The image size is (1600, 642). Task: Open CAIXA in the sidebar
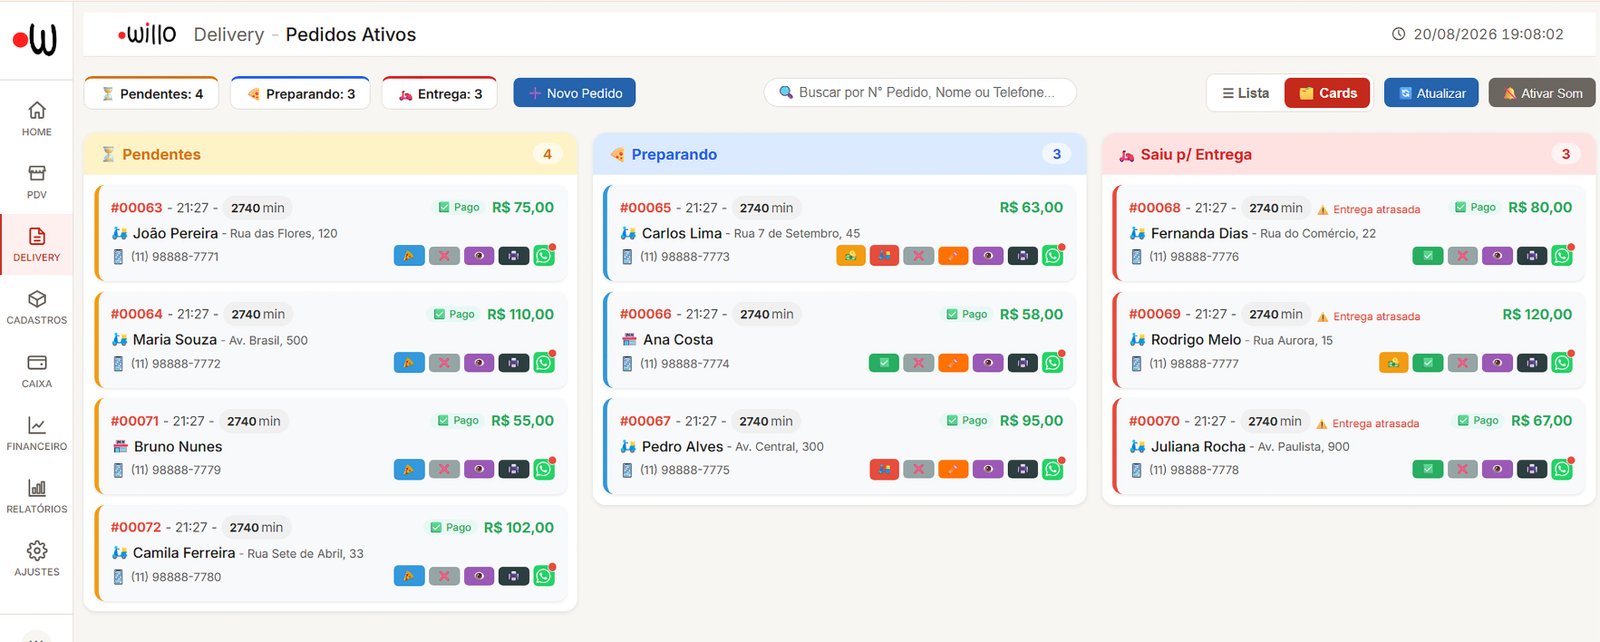point(37,371)
